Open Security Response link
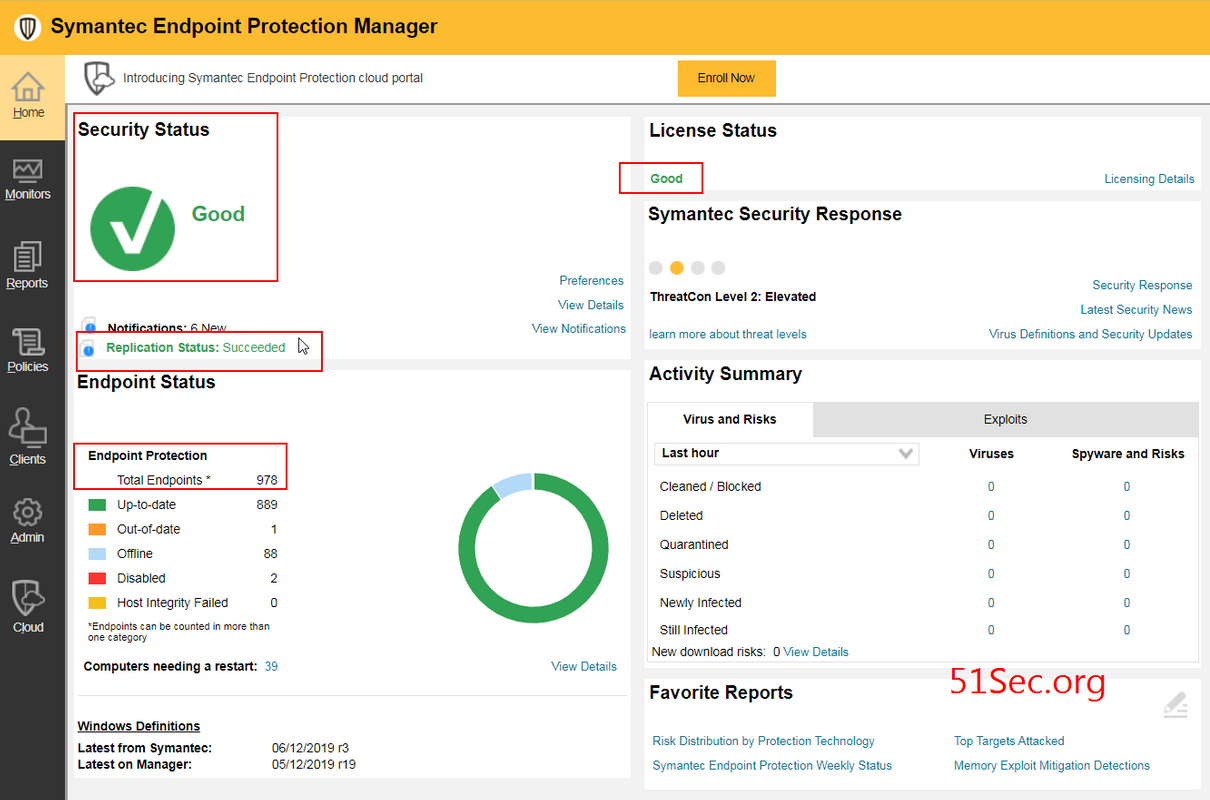The width and height of the screenshot is (1210, 800). click(1142, 285)
